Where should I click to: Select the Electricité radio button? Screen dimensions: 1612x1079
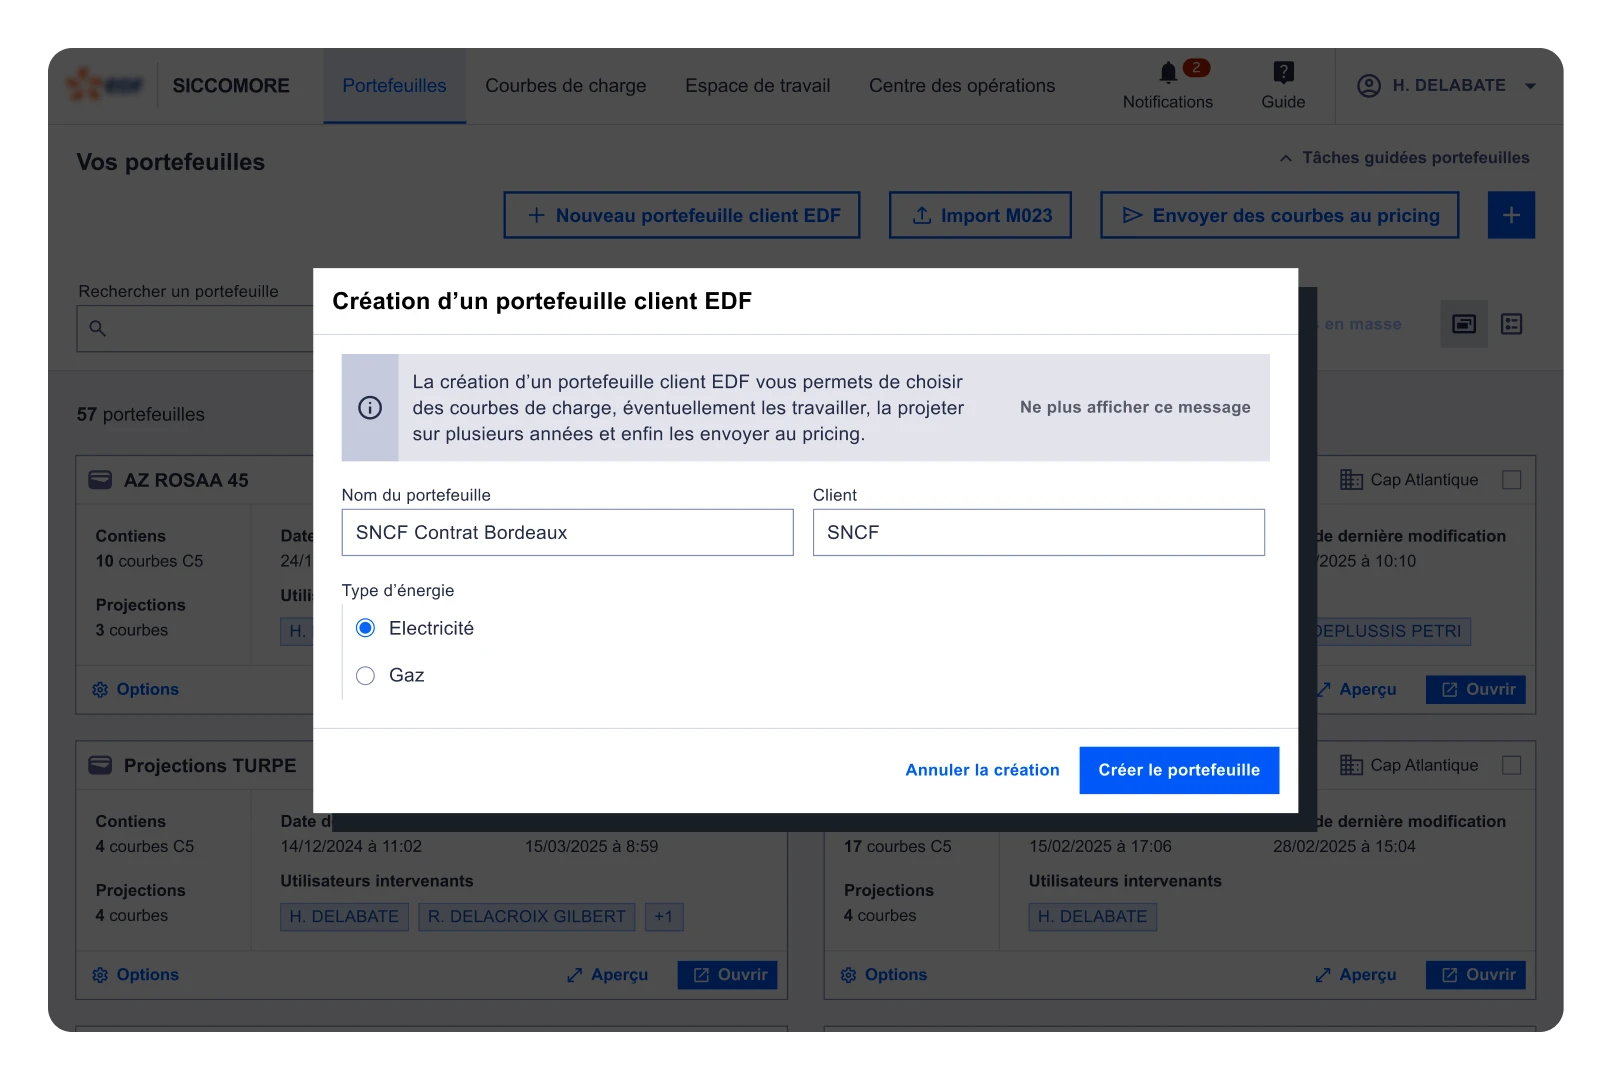click(x=365, y=628)
